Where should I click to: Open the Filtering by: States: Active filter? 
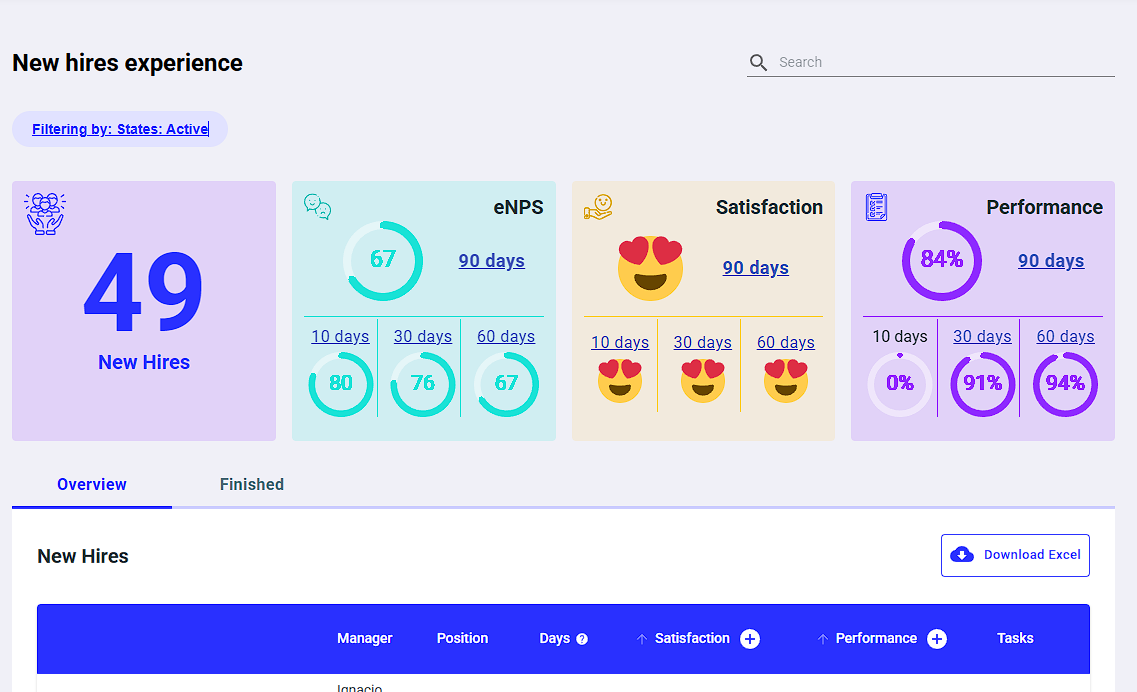(x=119, y=128)
